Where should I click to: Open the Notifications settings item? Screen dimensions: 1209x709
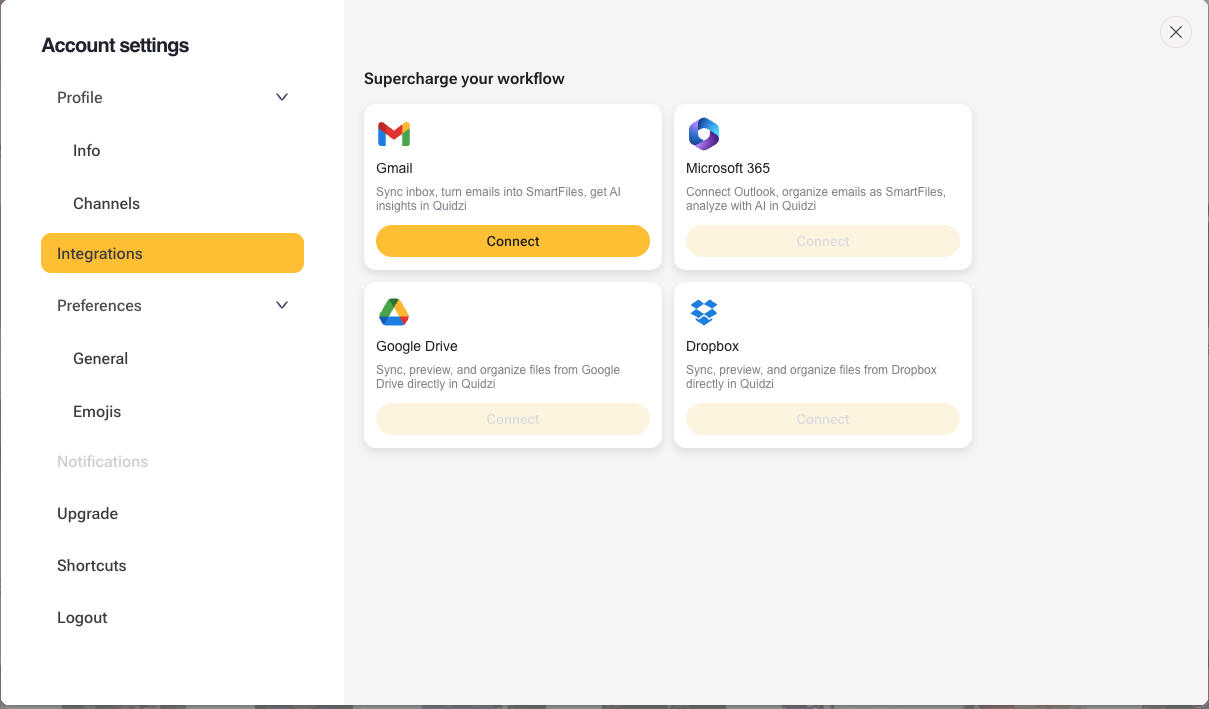(102, 461)
